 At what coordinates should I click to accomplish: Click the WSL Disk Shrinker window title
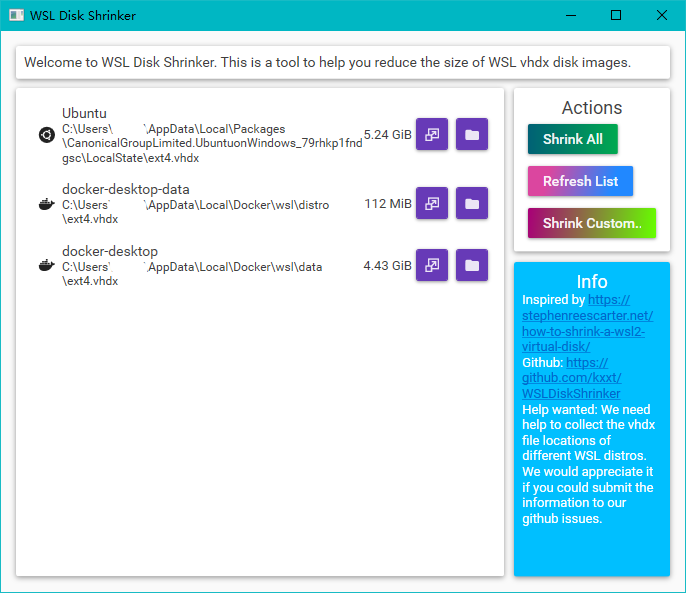pyautogui.click(x=83, y=16)
